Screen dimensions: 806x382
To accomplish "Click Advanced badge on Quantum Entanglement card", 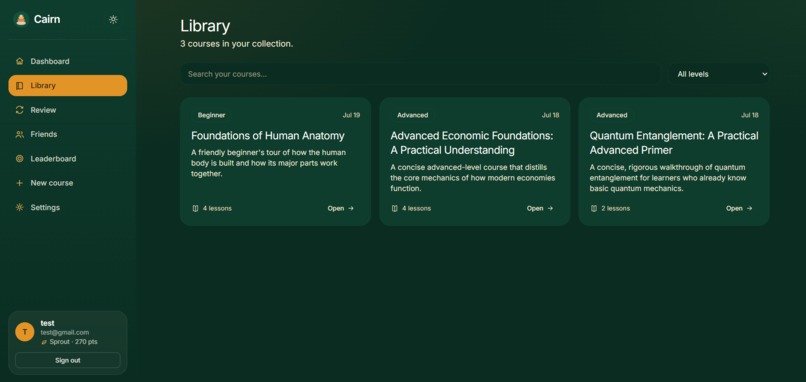I will (612, 115).
